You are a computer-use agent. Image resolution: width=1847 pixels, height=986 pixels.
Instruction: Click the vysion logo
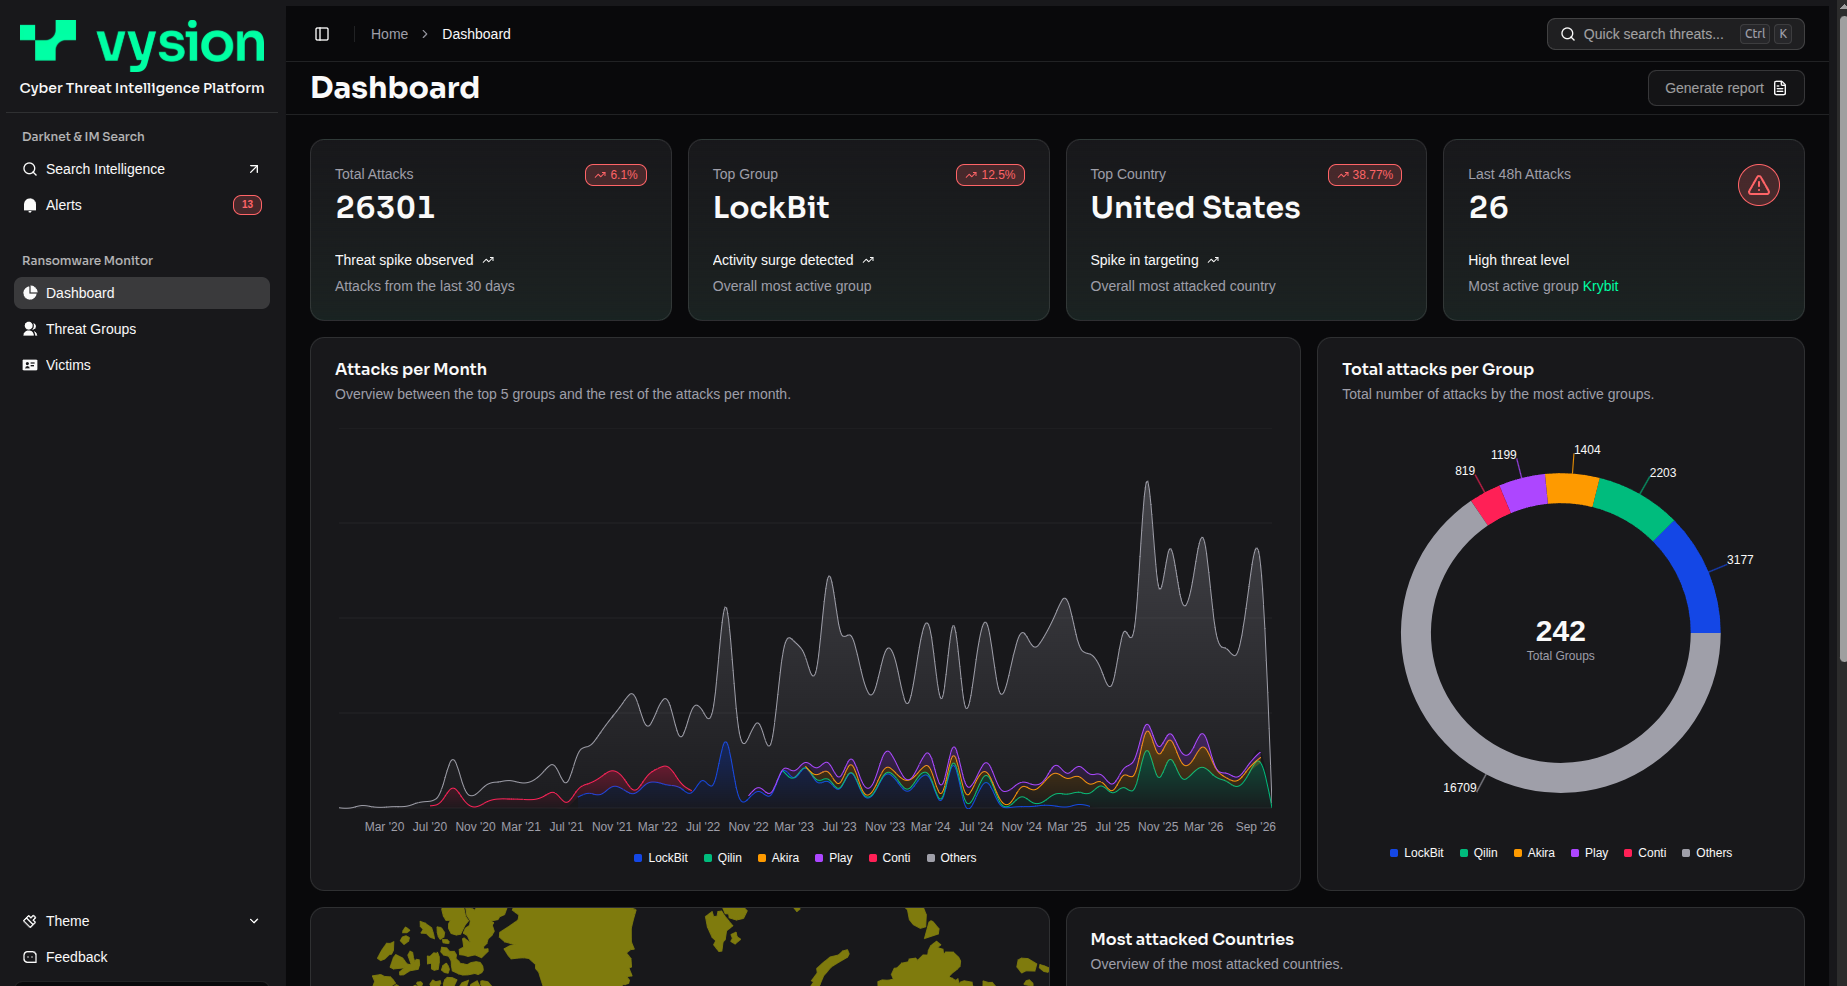142,44
